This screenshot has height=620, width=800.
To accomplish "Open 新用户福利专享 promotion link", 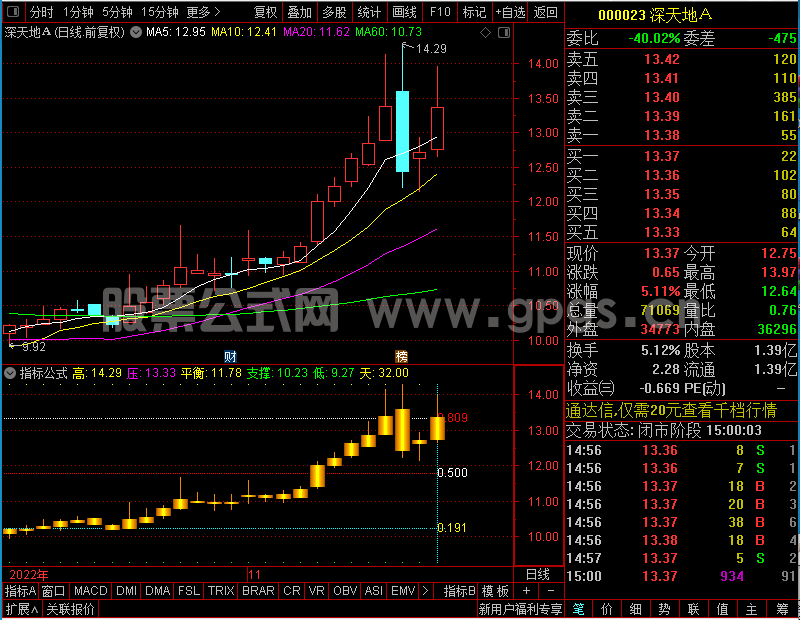I will point(520,609).
